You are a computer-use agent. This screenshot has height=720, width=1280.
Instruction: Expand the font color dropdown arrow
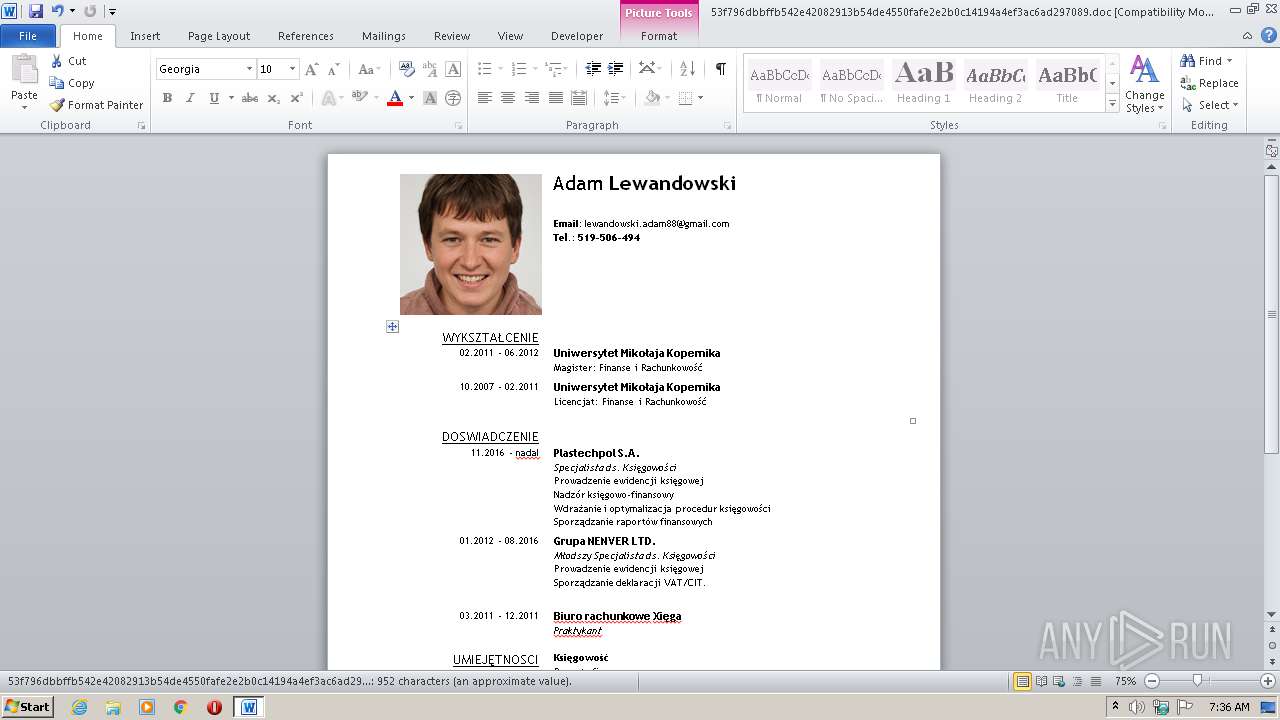click(x=411, y=98)
